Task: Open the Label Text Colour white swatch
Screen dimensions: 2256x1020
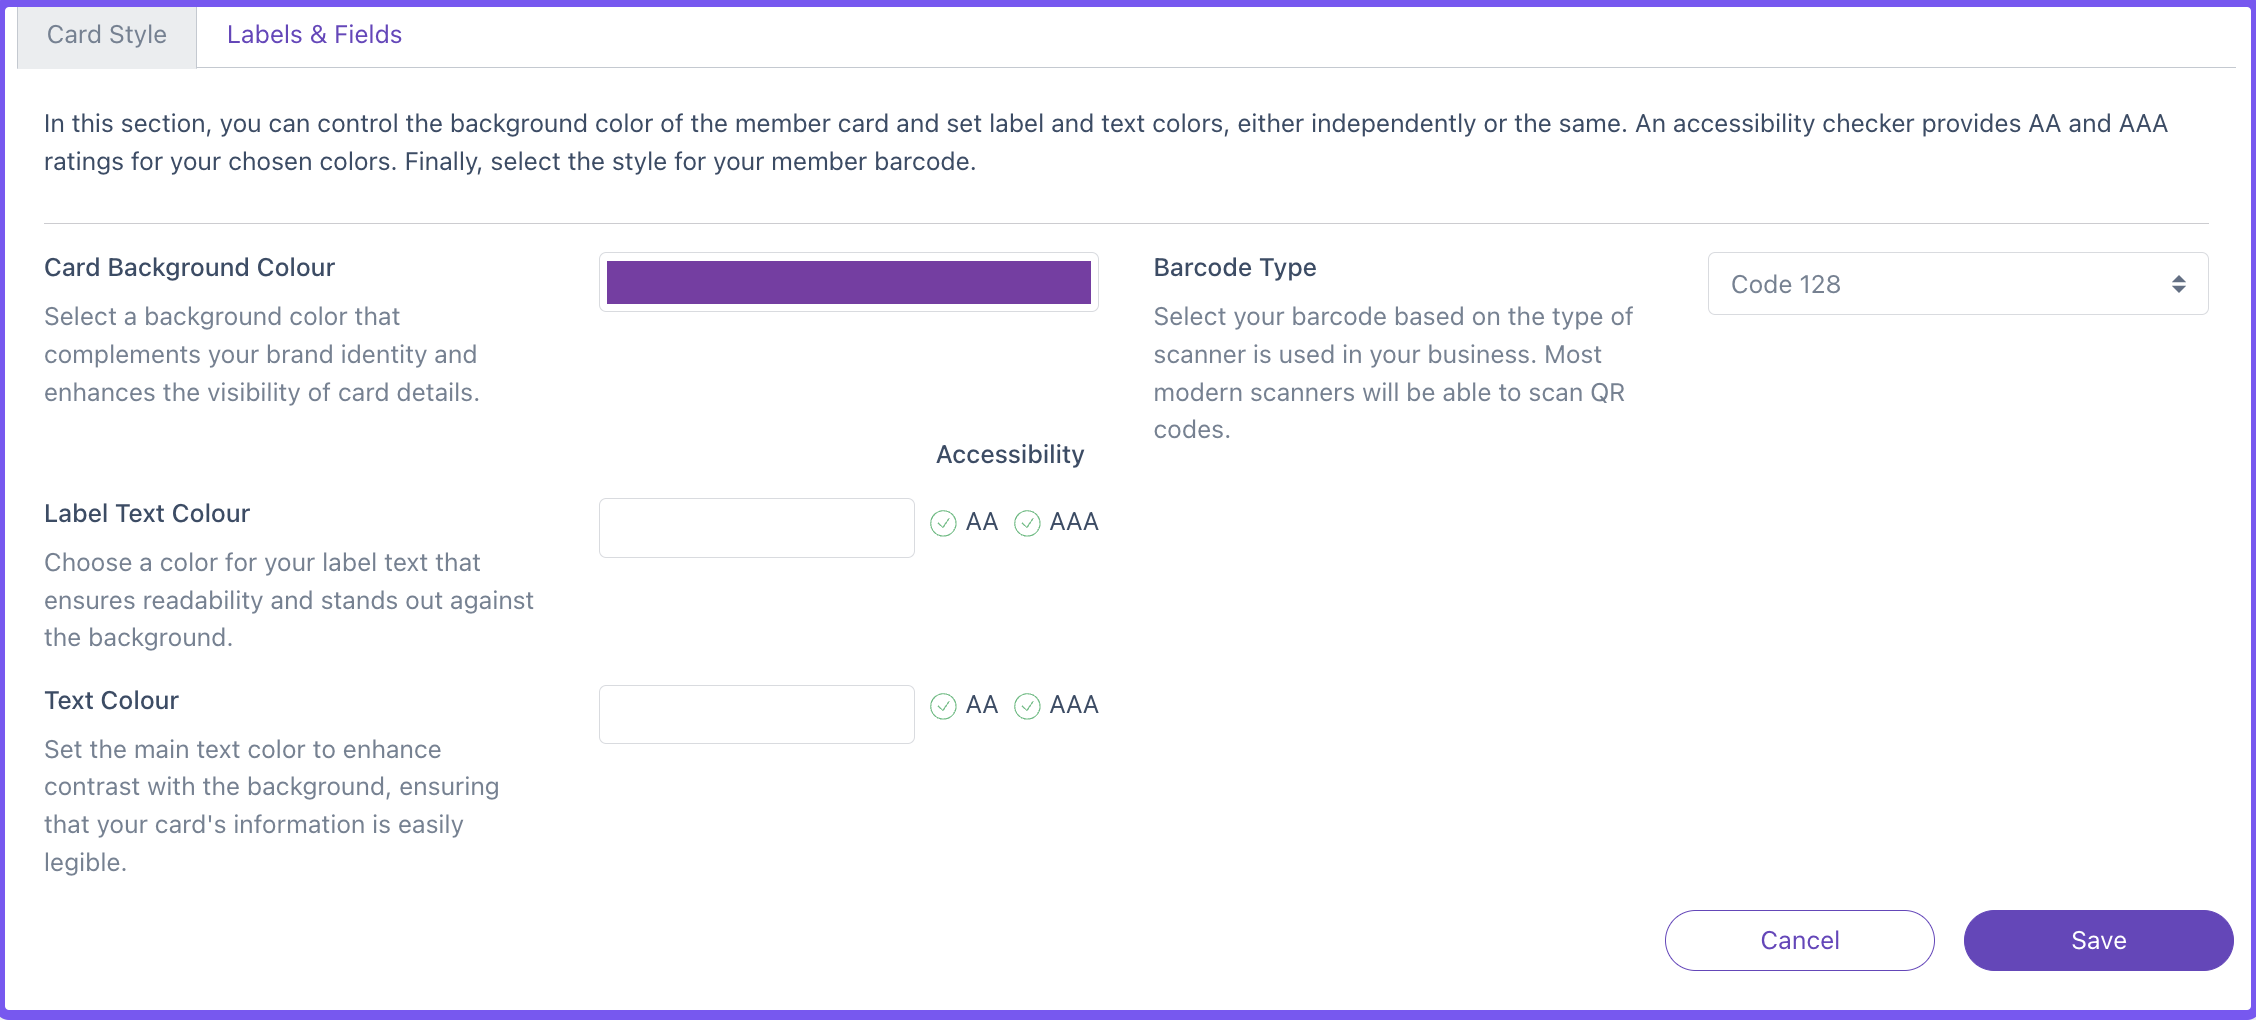Action: click(756, 528)
